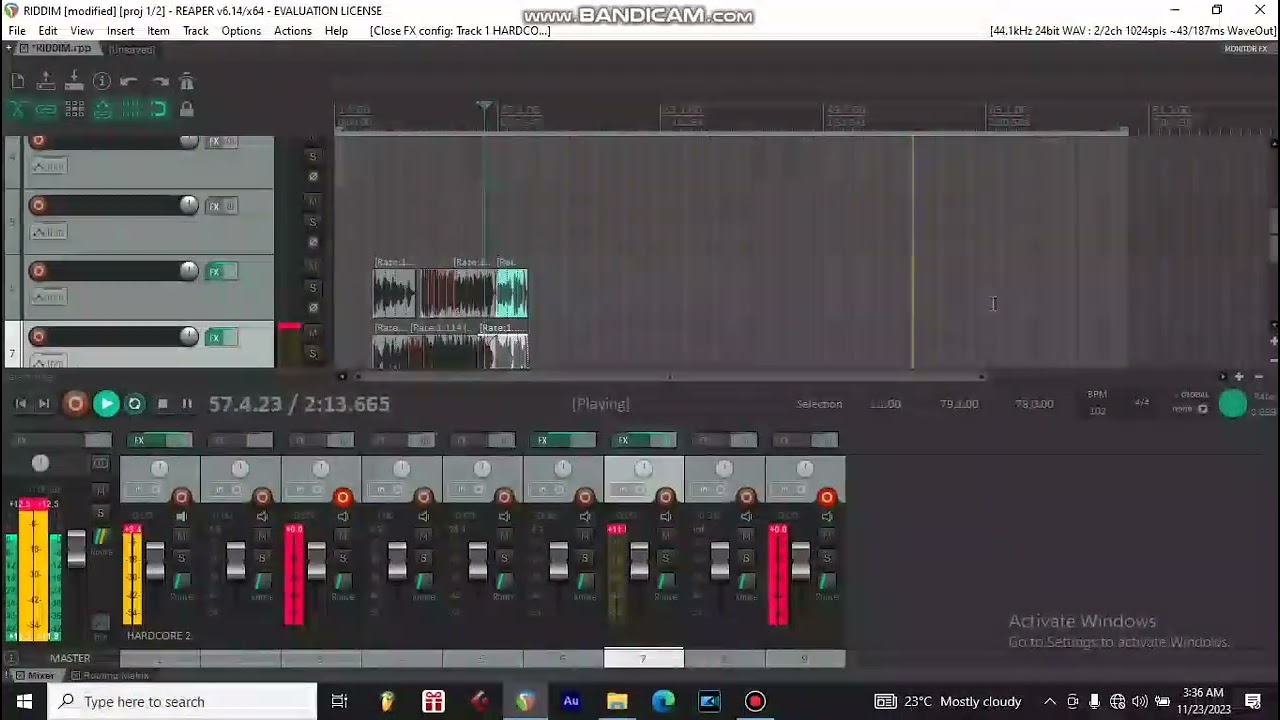Click the master track mono/stereo icon
The height and width of the screenshot is (720, 1280).
[x=100, y=463]
